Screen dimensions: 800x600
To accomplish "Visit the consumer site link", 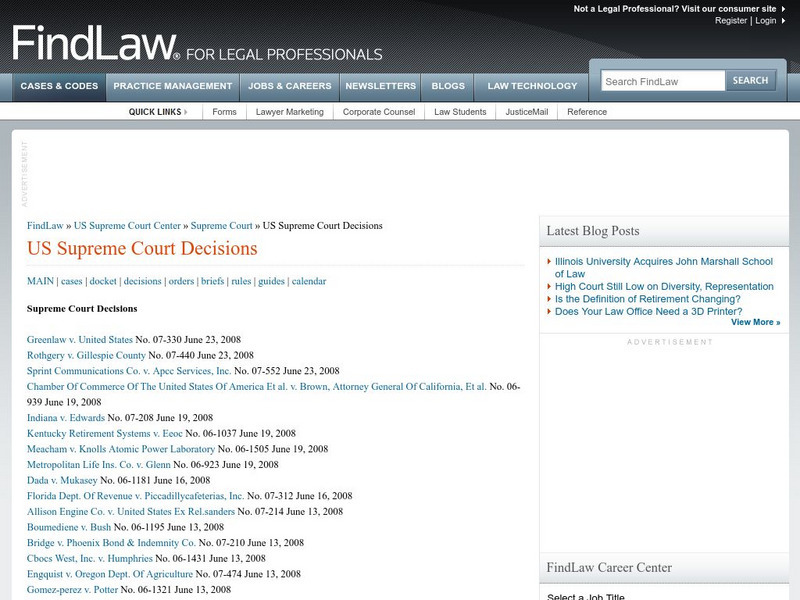I will tap(674, 9).
